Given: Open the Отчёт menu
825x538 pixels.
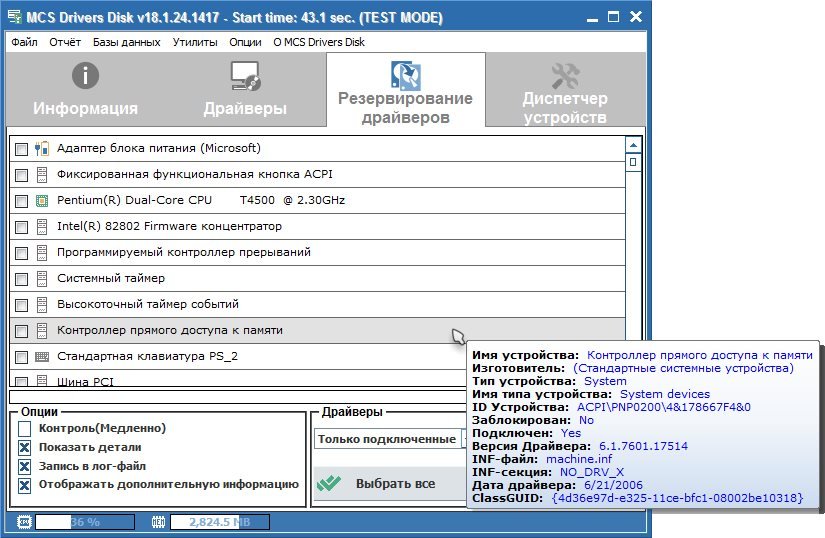Looking at the screenshot, I should coord(65,42).
